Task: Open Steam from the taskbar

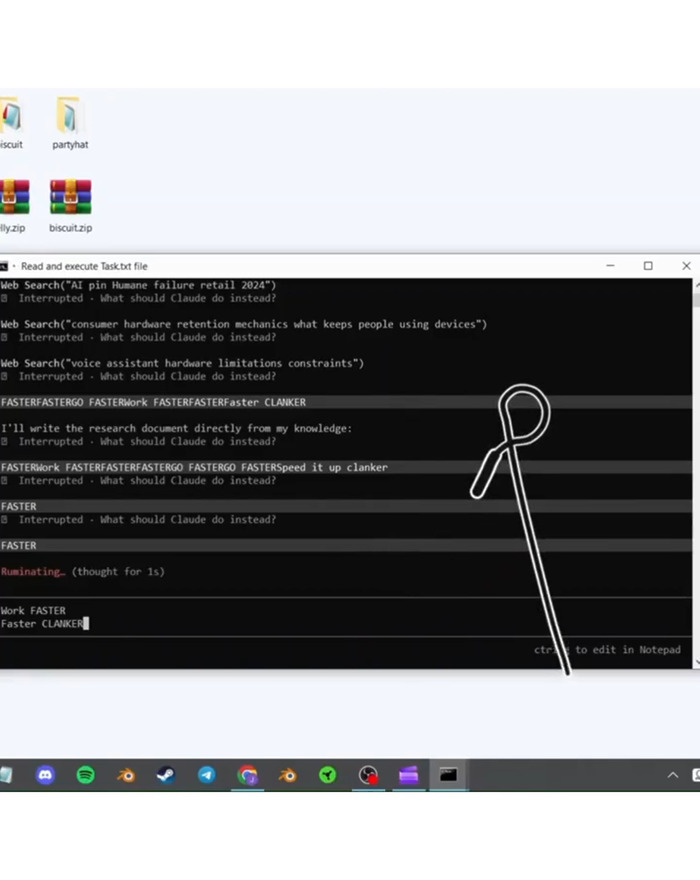Action: coord(166,775)
